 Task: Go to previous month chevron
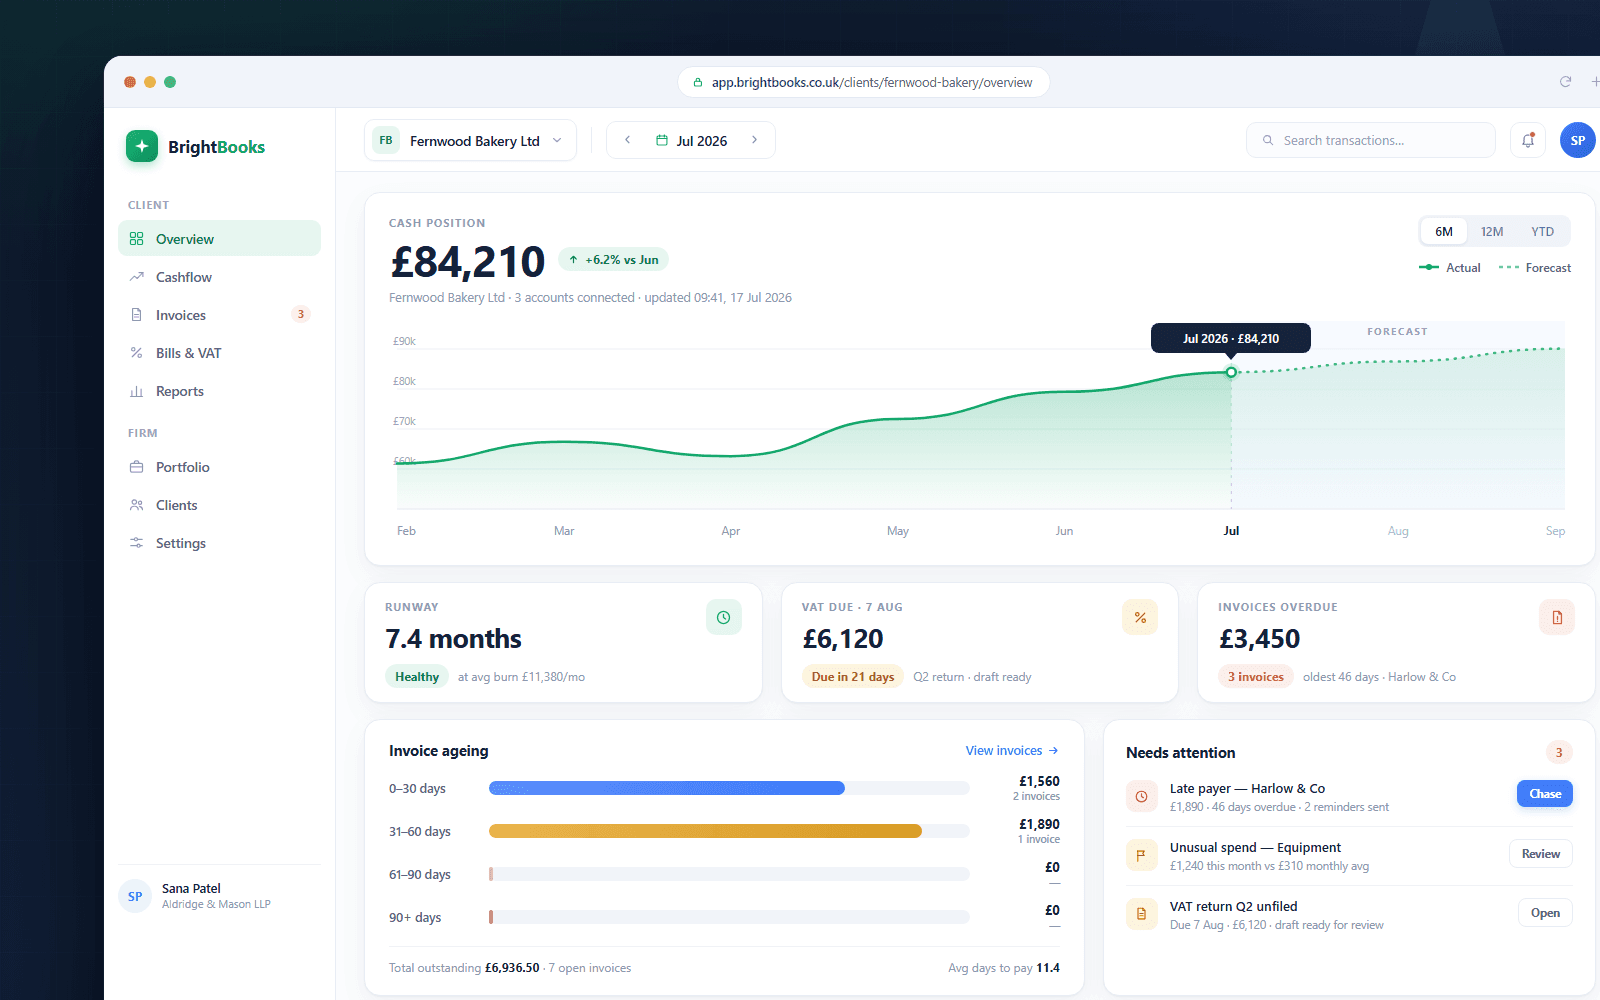627,140
